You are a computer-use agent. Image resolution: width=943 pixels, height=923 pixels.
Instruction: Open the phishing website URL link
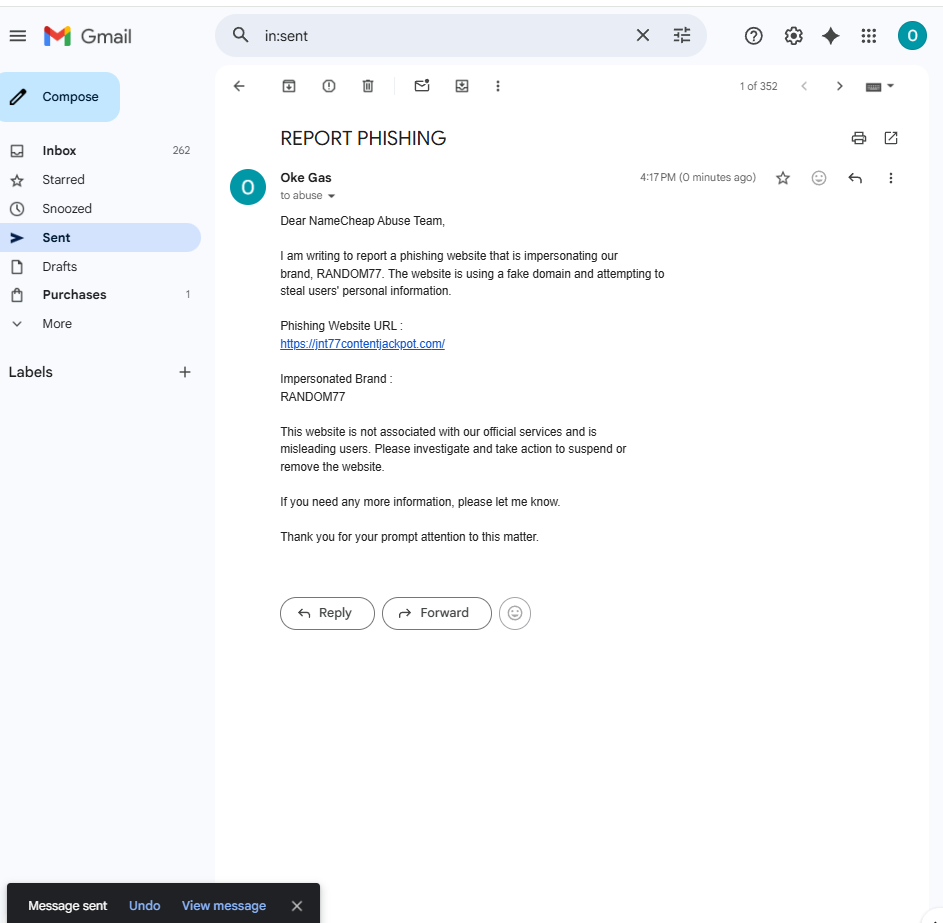pos(362,344)
